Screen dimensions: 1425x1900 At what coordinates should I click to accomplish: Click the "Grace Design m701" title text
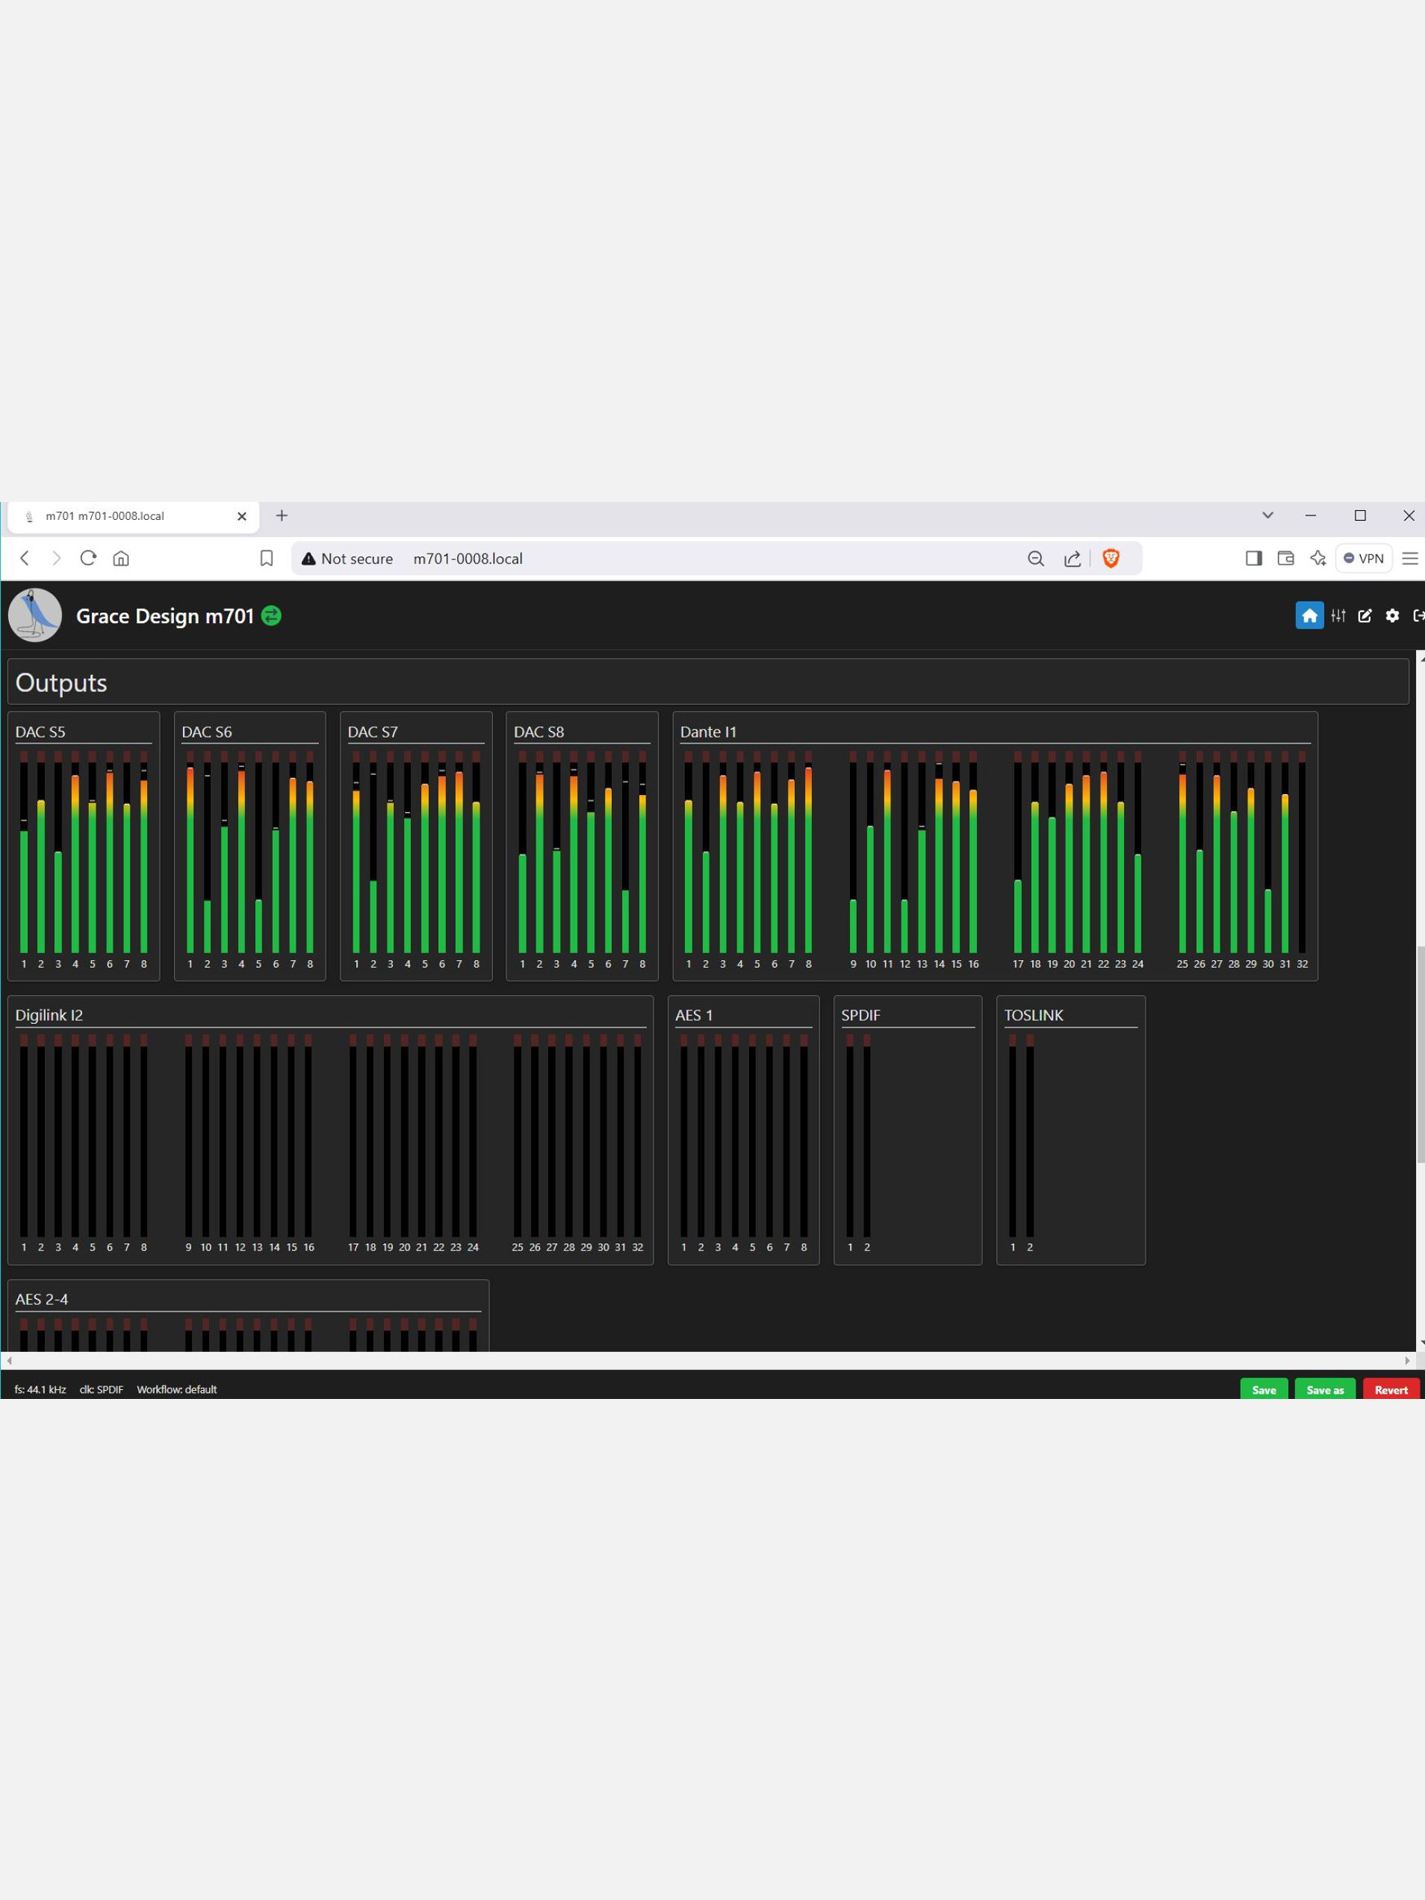165,616
